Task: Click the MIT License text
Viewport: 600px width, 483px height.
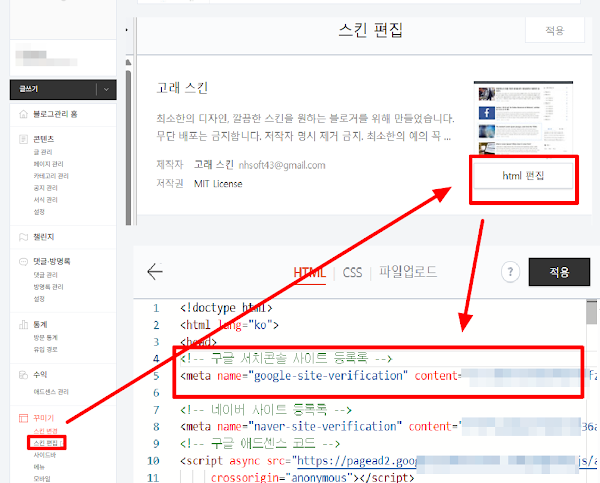Action: 218,184
